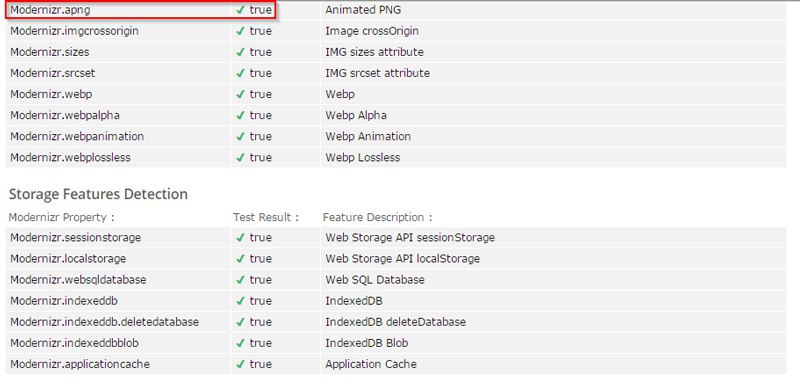
Task: Select the Modernizr.webp property row
Action: (396, 94)
